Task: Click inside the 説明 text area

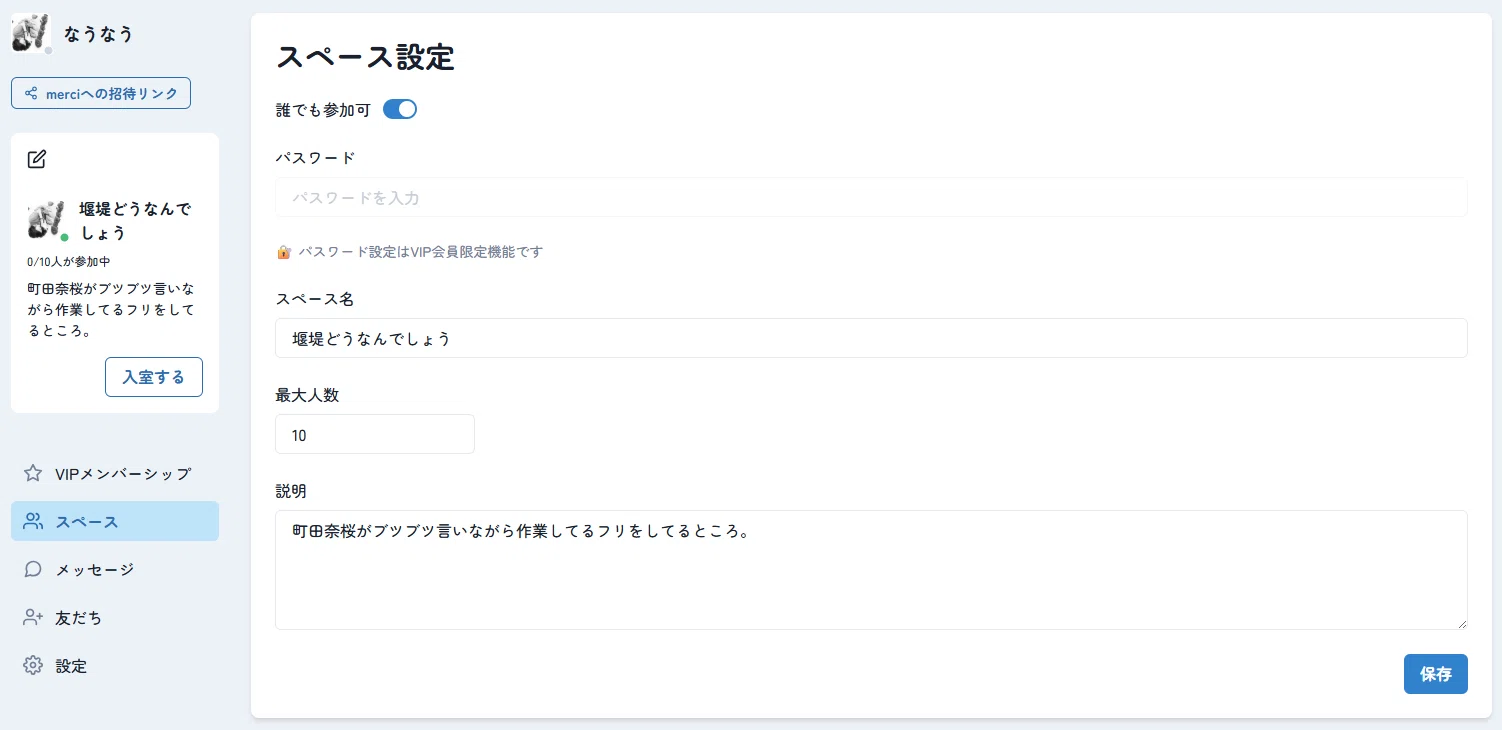Action: click(871, 570)
